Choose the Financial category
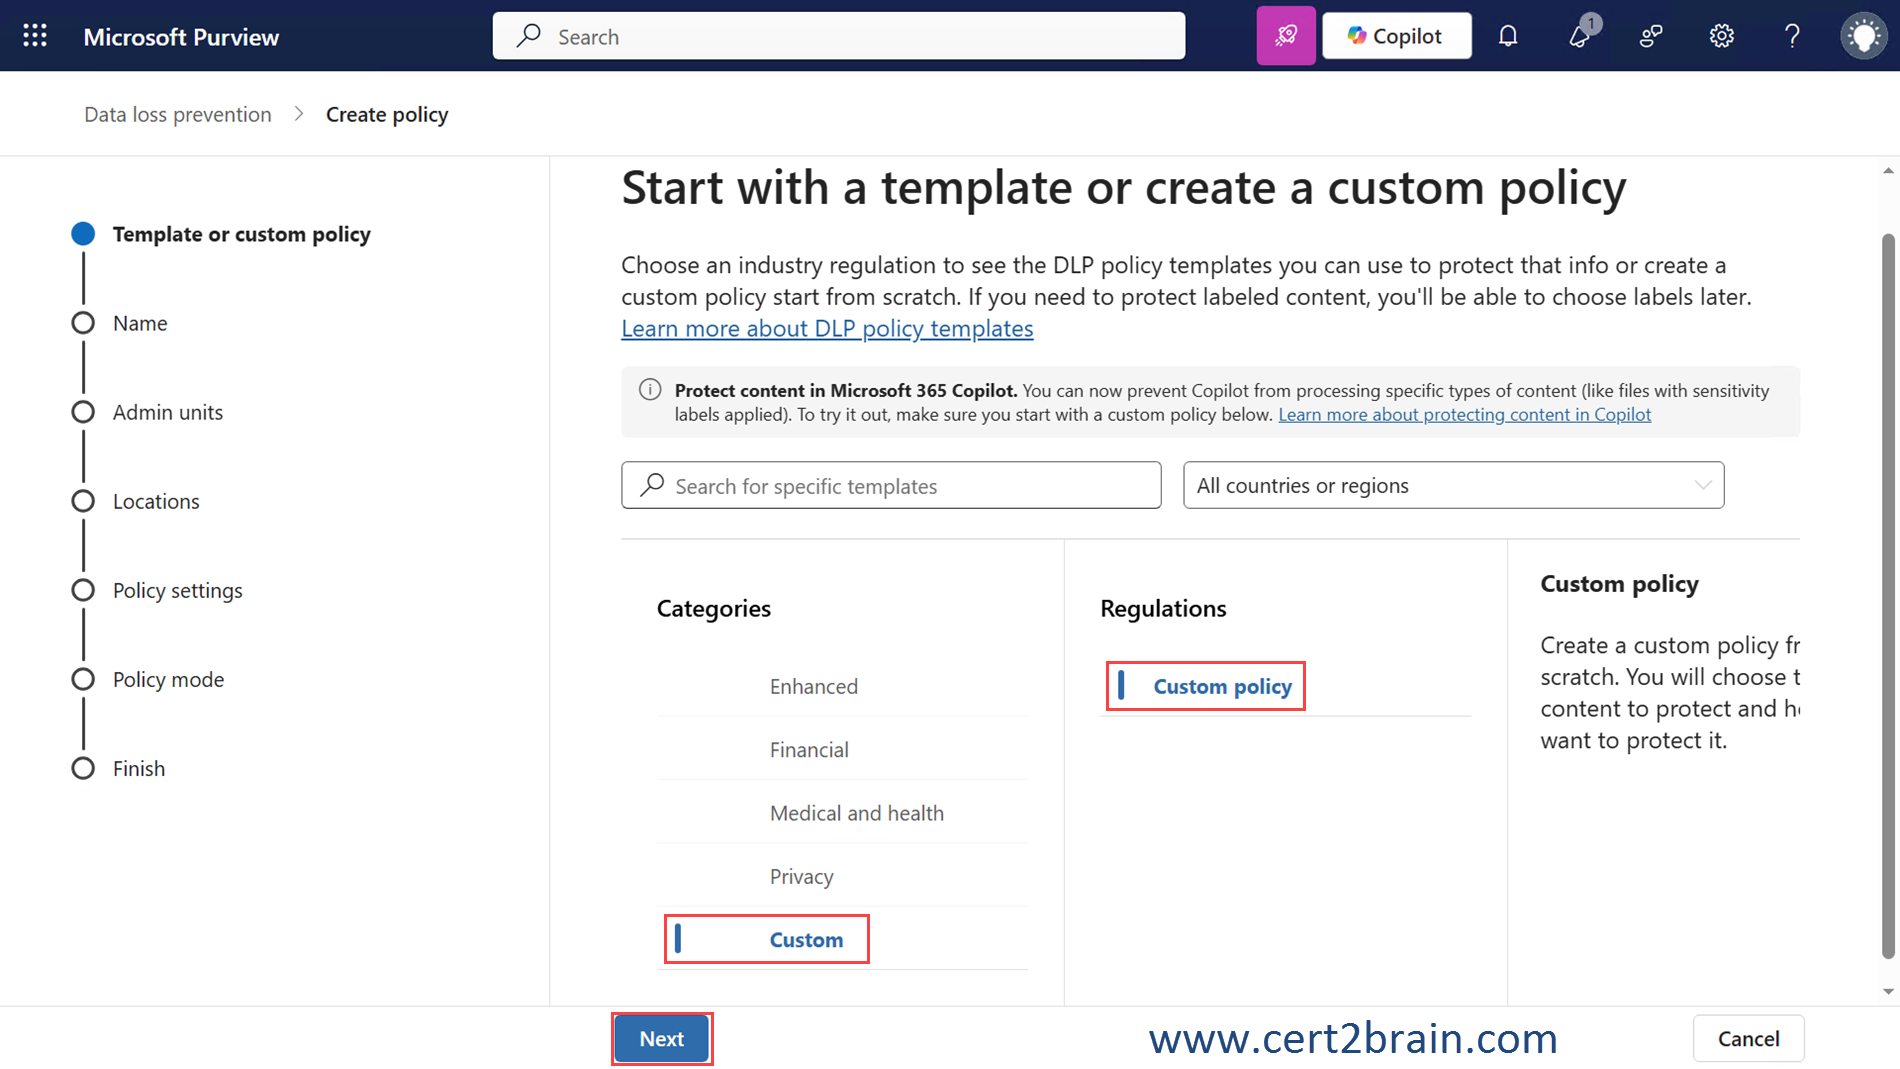 (x=809, y=749)
